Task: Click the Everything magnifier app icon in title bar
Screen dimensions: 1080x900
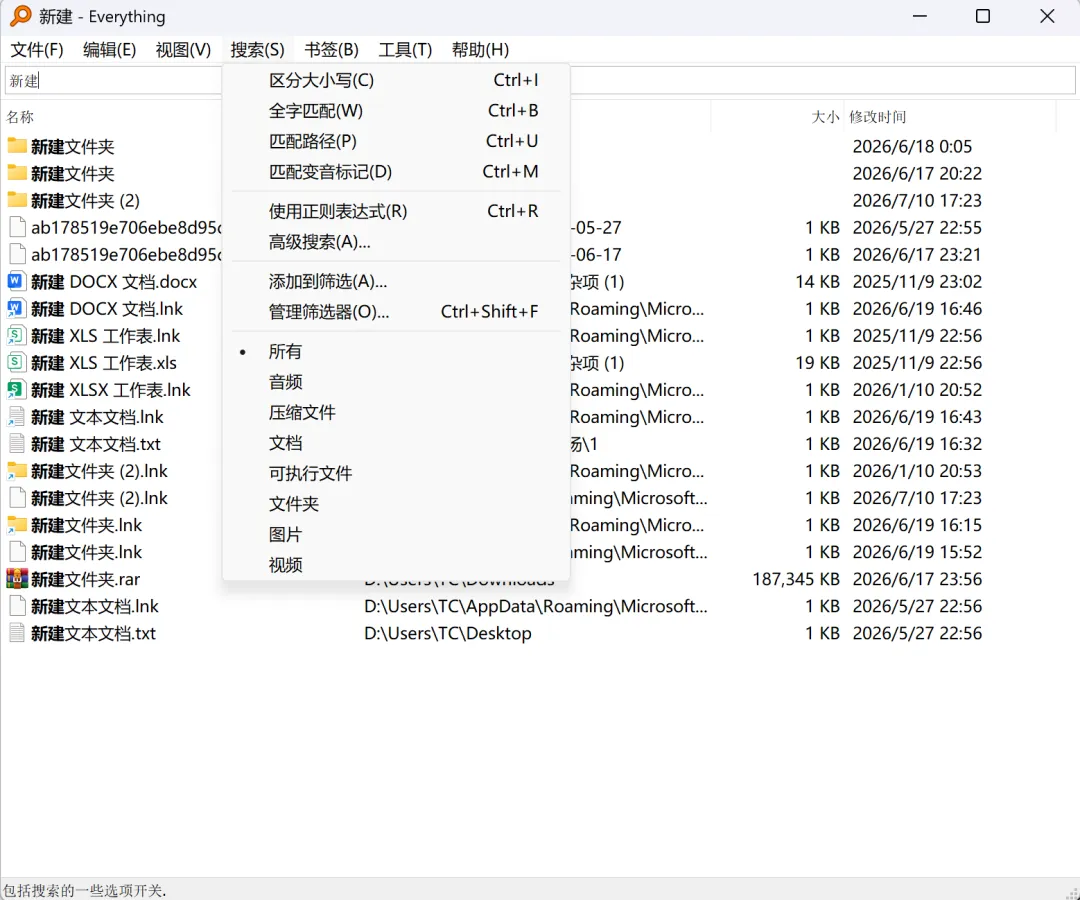Action: (21, 16)
